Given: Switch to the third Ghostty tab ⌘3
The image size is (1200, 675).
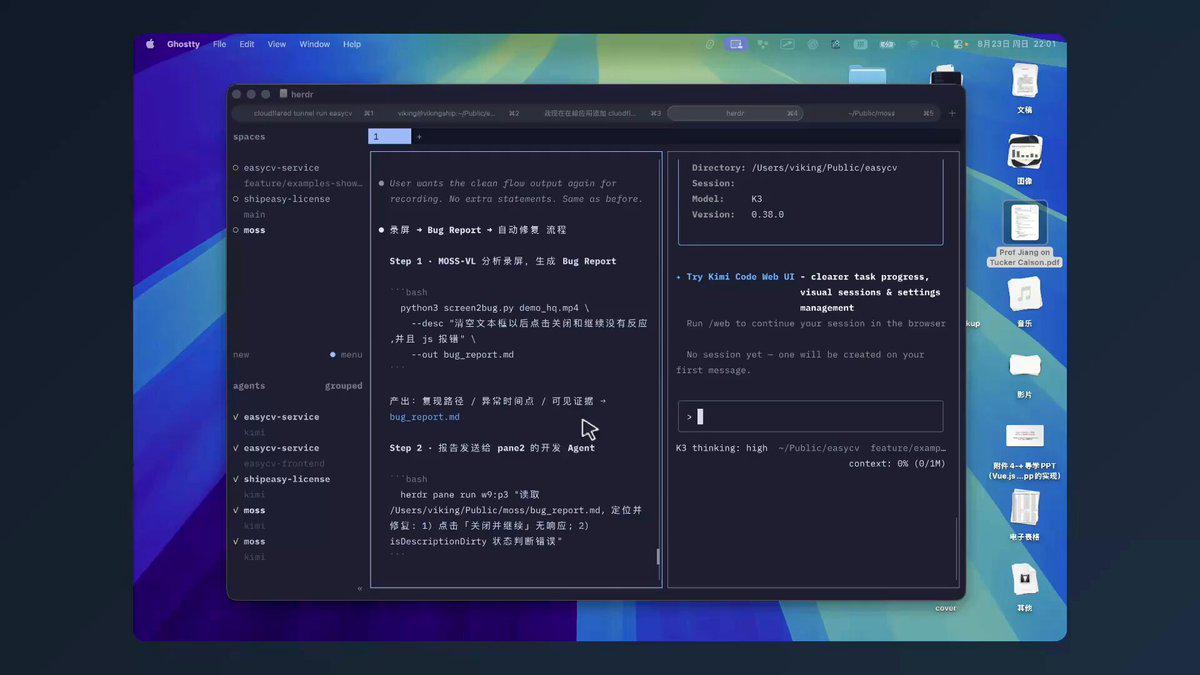Looking at the screenshot, I should click(590, 113).
